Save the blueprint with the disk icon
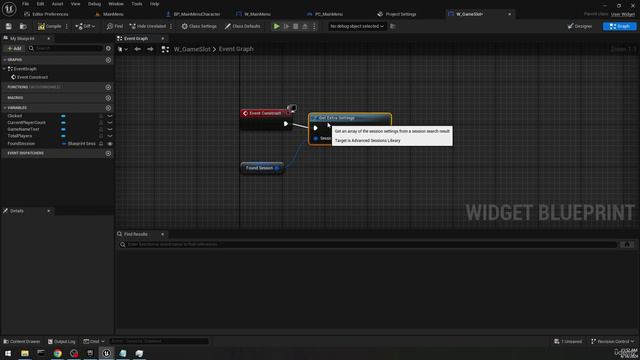The image size is (640, 360). click(x=9, y=26)
